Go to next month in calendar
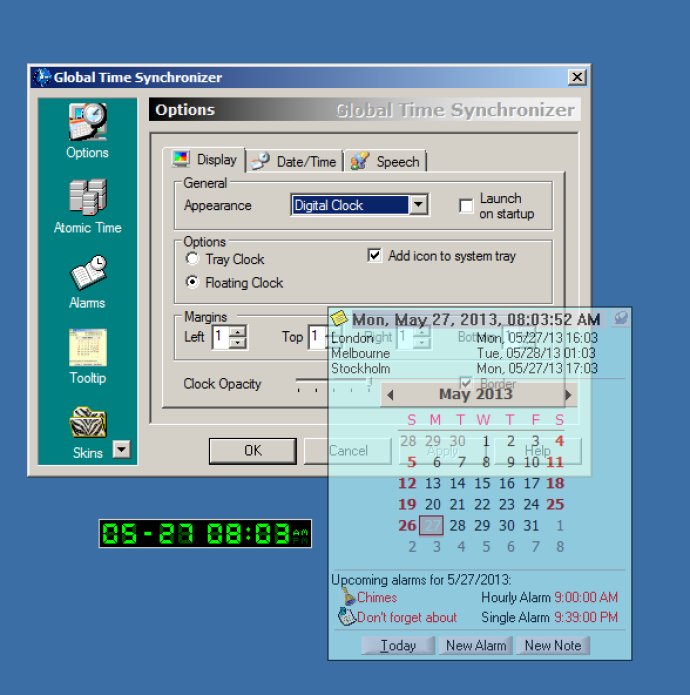The width and height of the screenshot is (690, 695). [568, 394]
